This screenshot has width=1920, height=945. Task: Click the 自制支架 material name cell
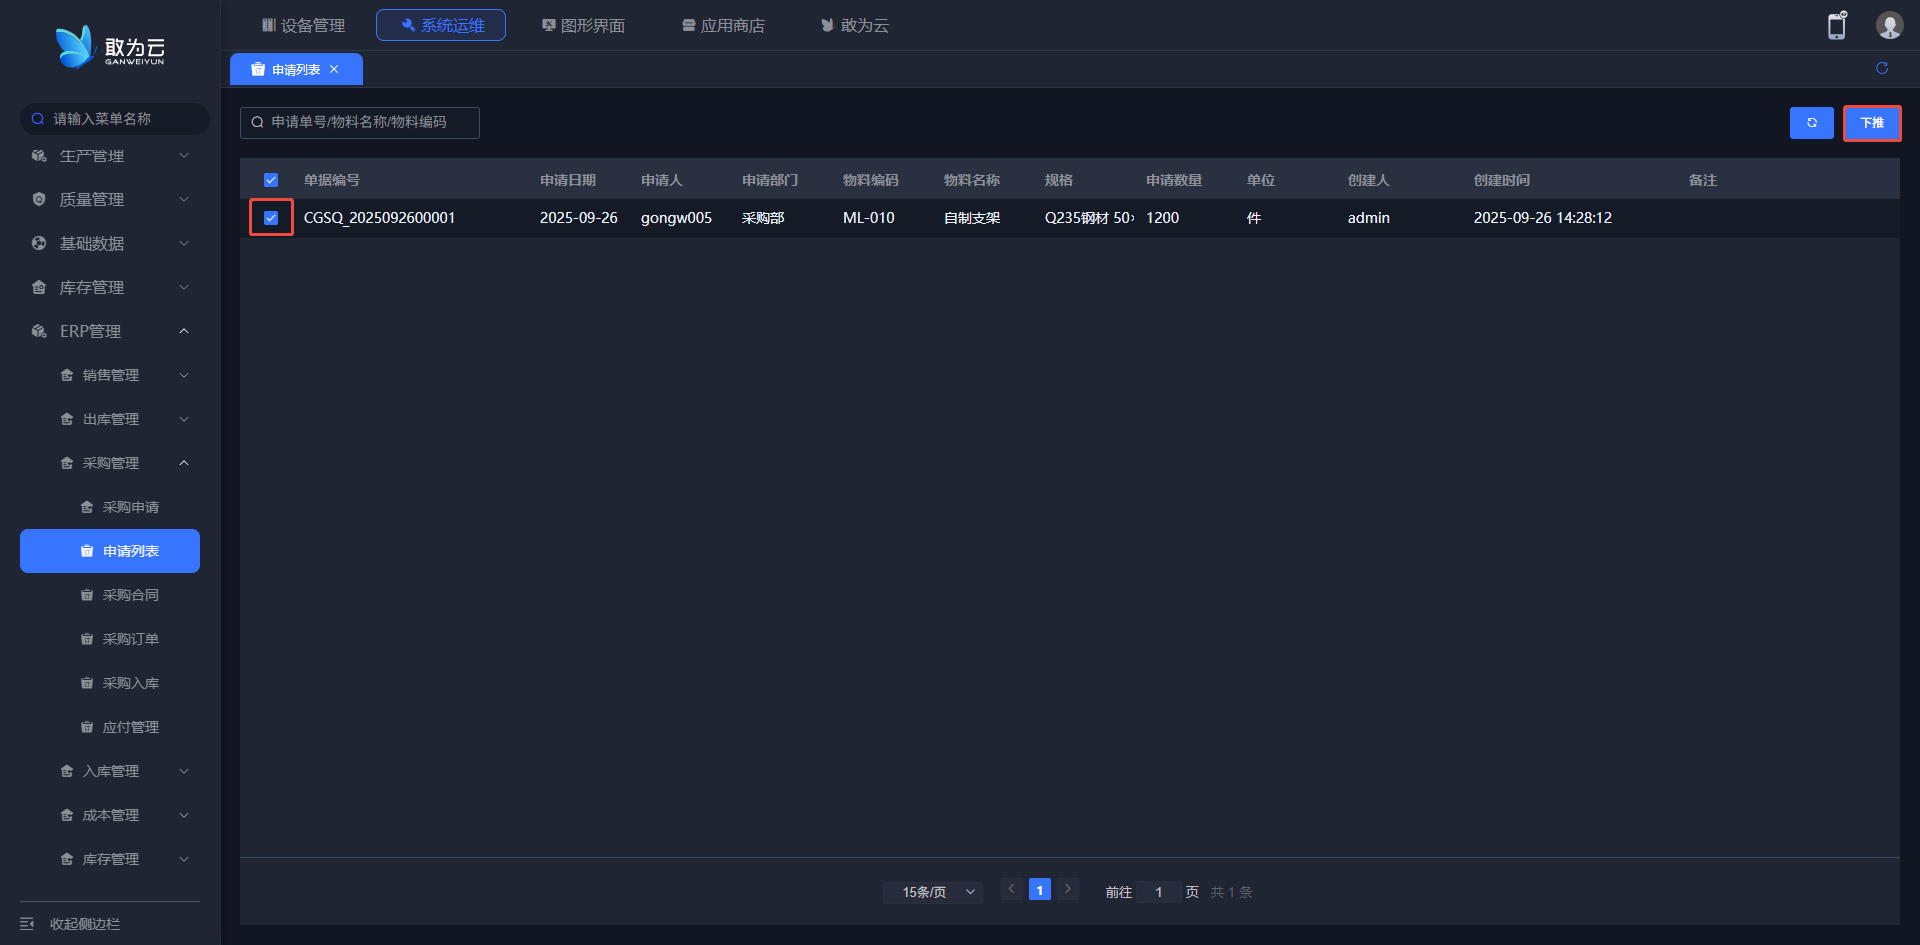point(972,218)
